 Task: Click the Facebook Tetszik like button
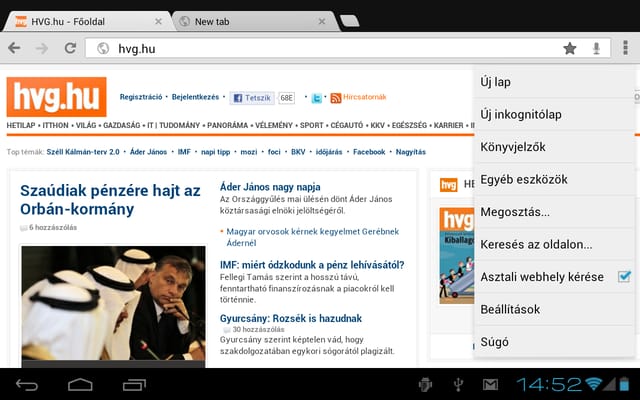(x=252, y=98)
